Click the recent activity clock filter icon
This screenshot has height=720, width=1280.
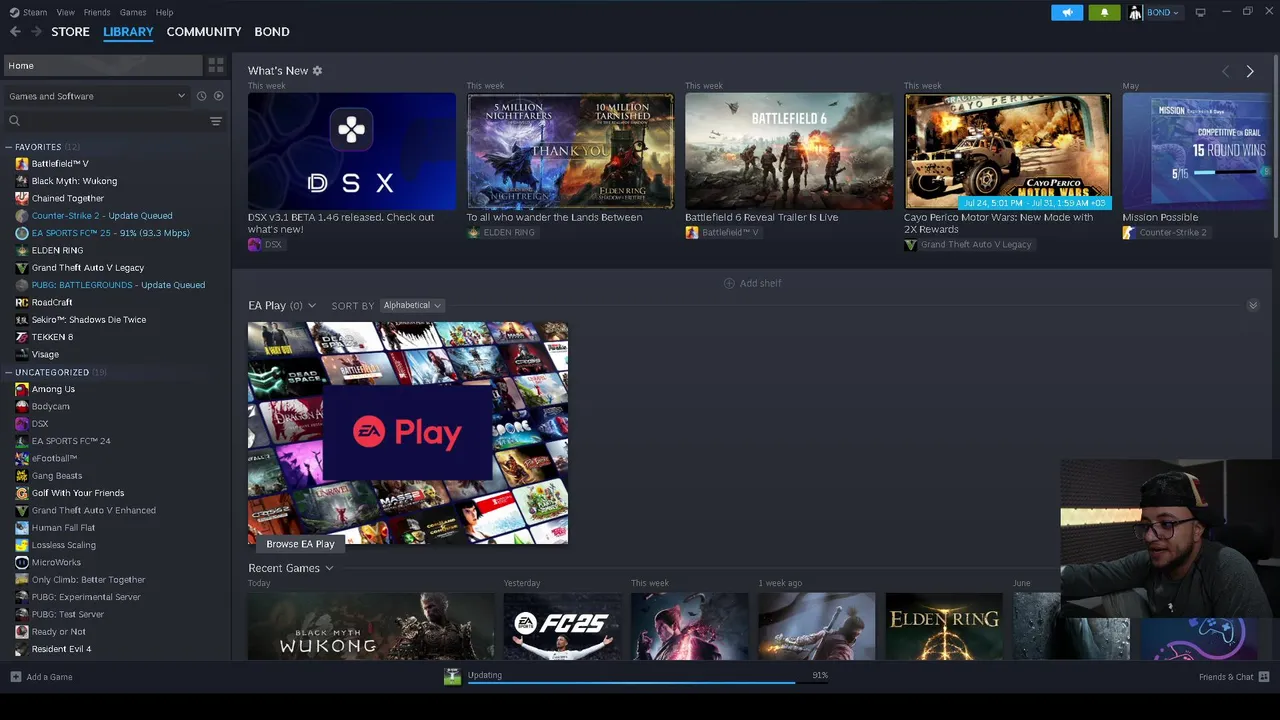pos(201,96)
